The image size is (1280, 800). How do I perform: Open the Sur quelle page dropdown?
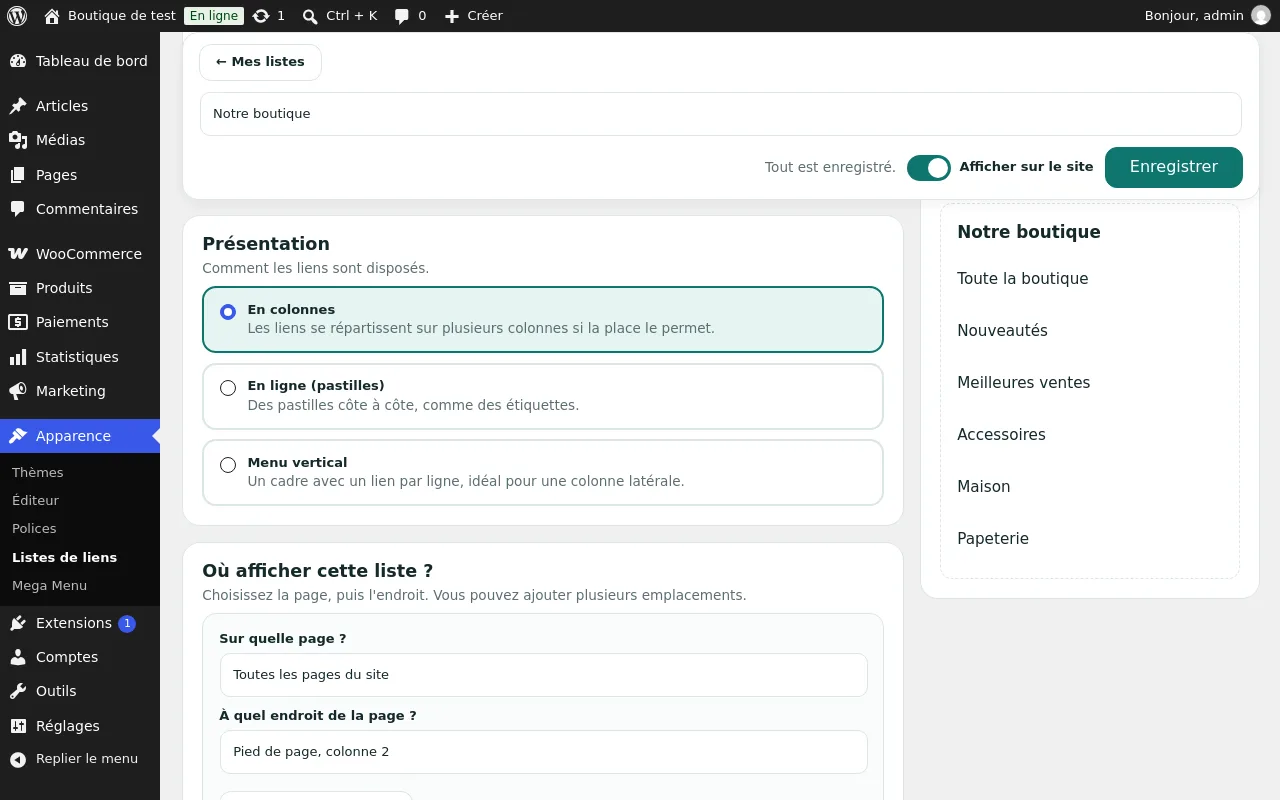544,675
